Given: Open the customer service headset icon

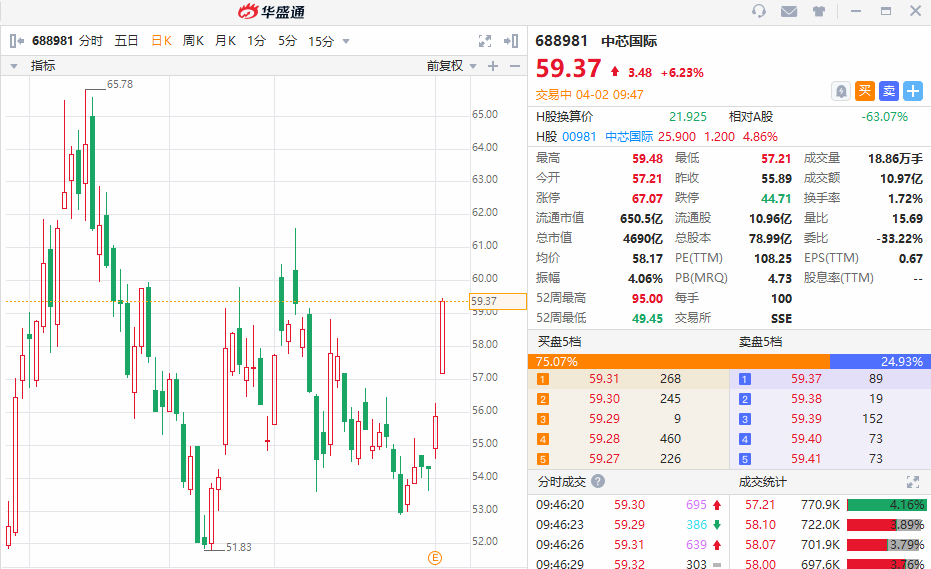Looking at the screenshot, I should (758, 11).
